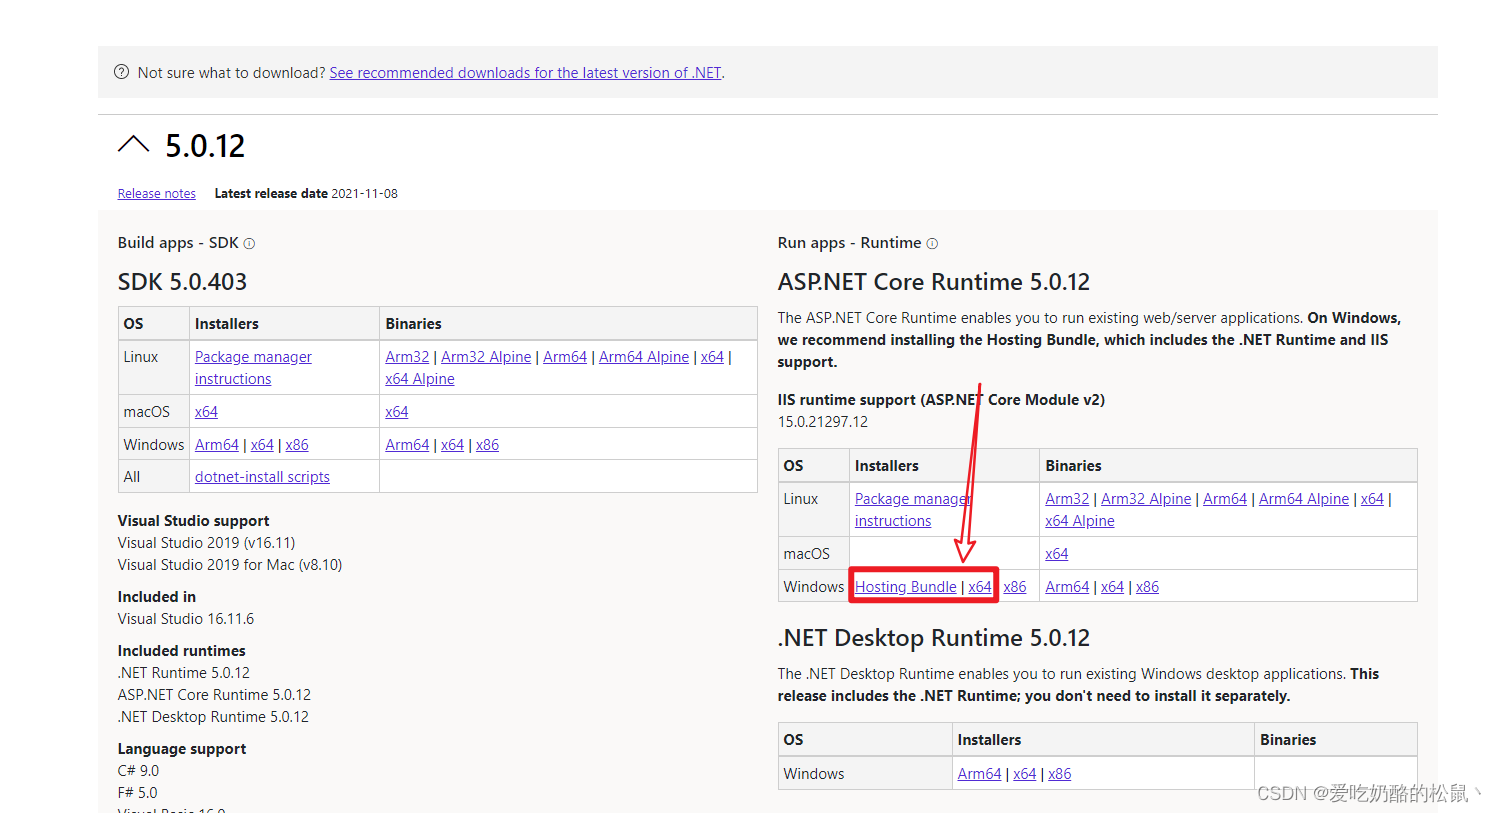
Task: Download .NET Desktop Runtime Windows x86 installer
Action: tap(1059, 774)
